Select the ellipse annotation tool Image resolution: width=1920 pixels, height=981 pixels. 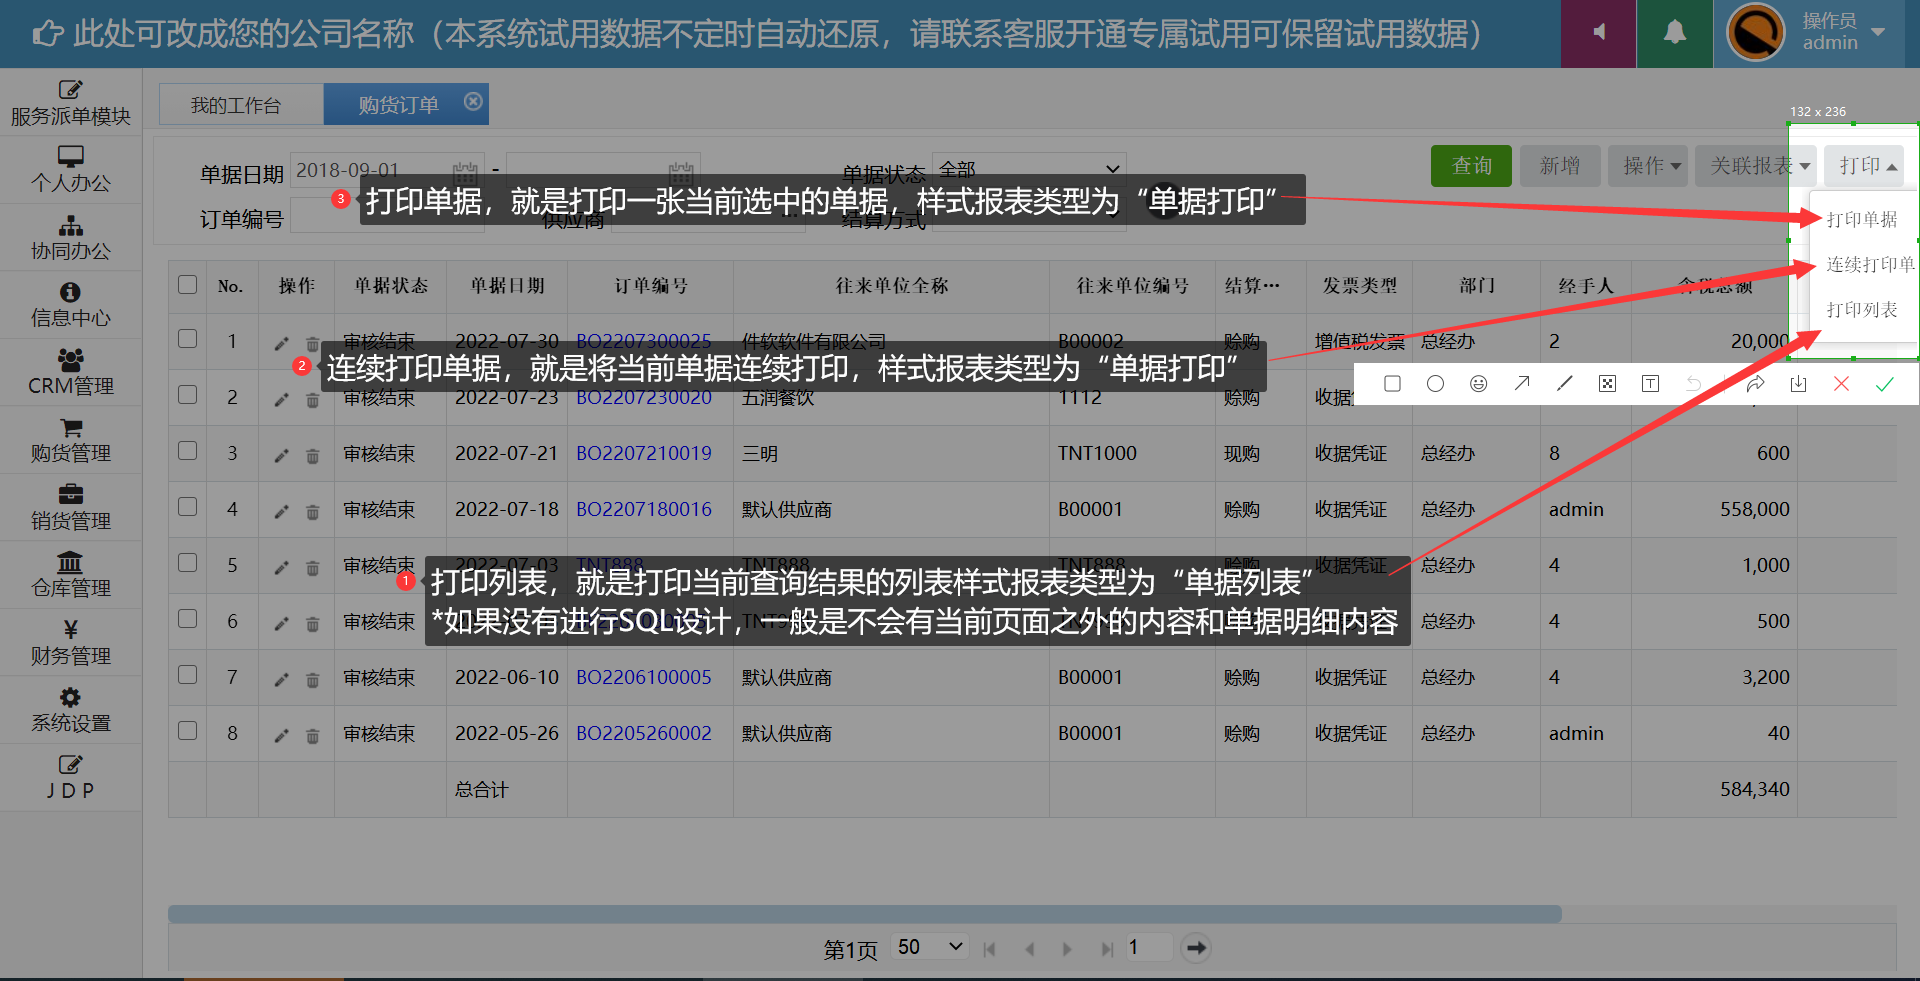click(x=1435, y=384)
